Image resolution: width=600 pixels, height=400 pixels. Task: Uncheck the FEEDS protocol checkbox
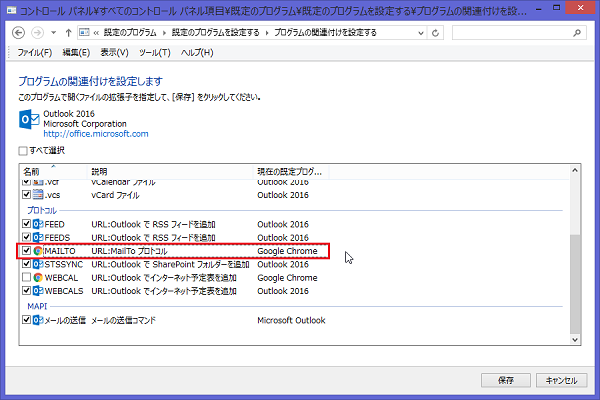coord(26,237)
